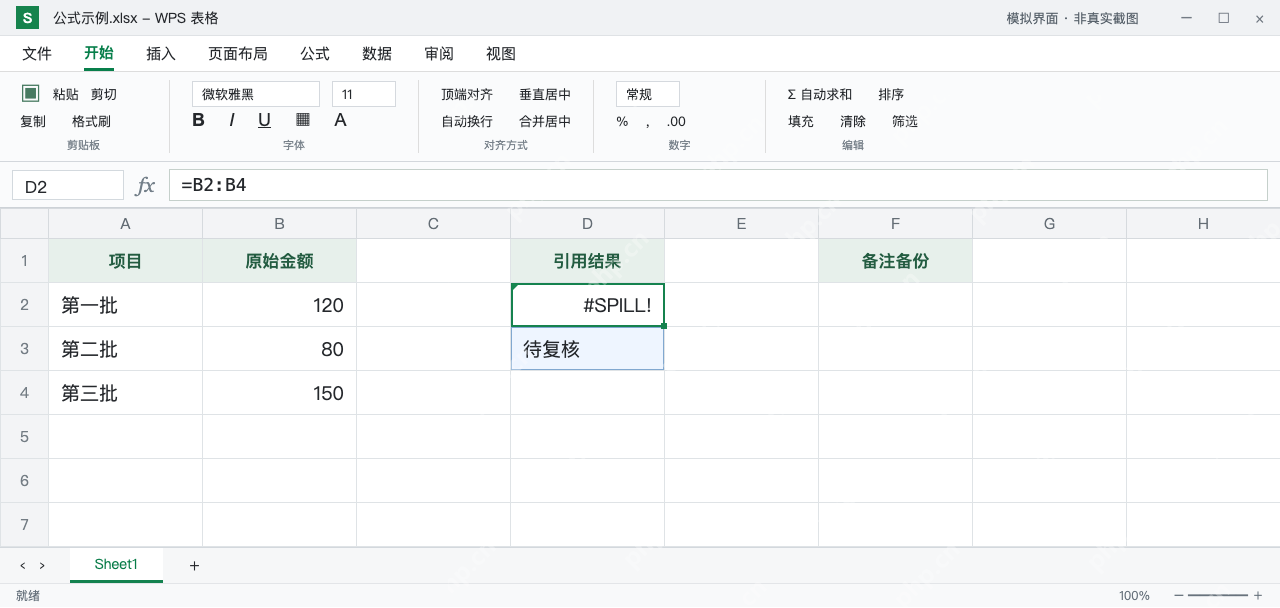Select column A header

(126, 224)
